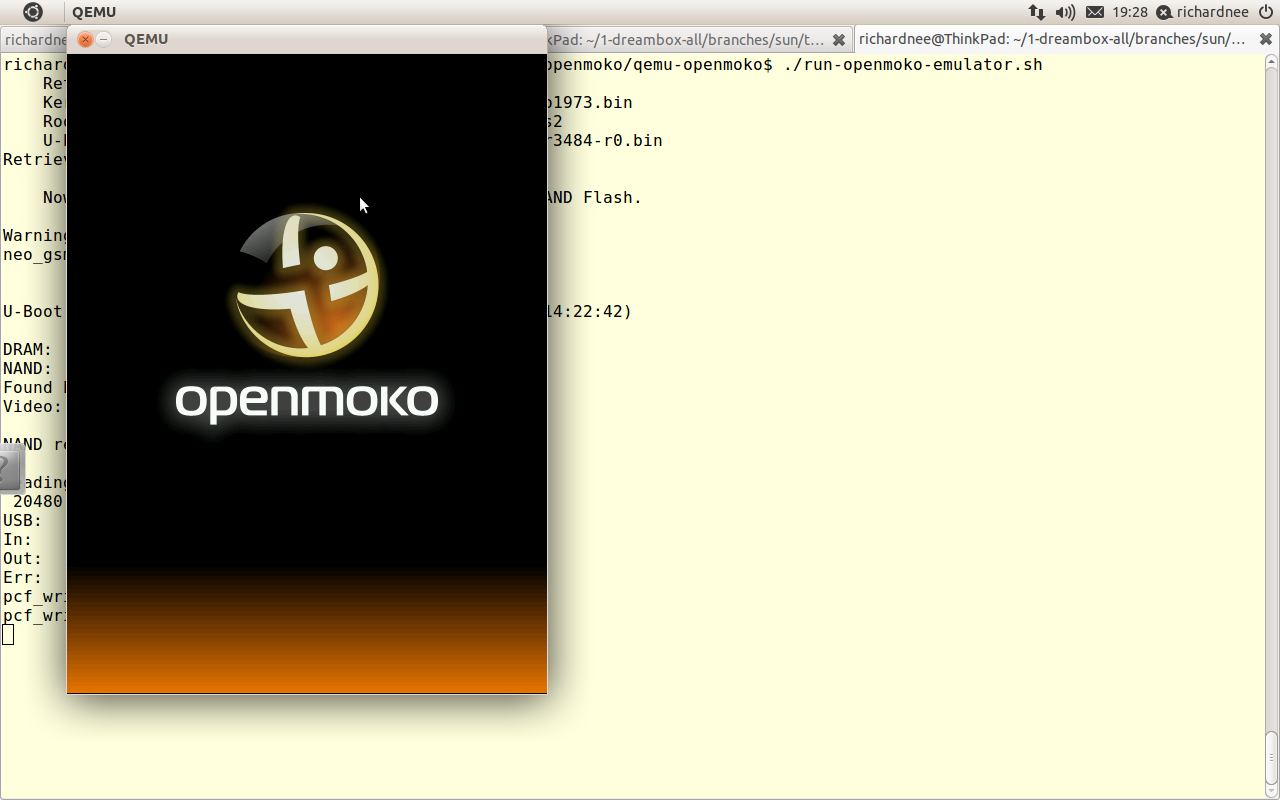Click the QEMU window title bar text
The height and width of the screenshot is (800, 1280).
coord(146,39)
